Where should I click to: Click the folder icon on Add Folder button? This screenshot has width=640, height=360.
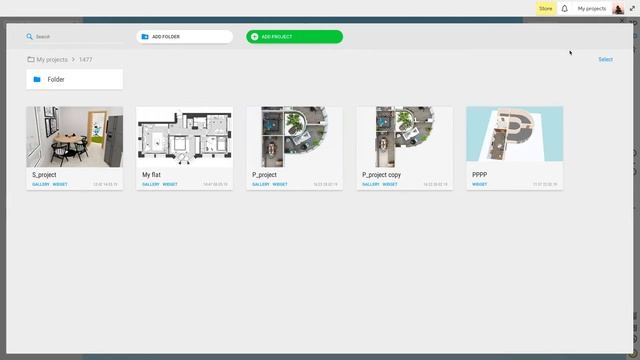(145, 37)
